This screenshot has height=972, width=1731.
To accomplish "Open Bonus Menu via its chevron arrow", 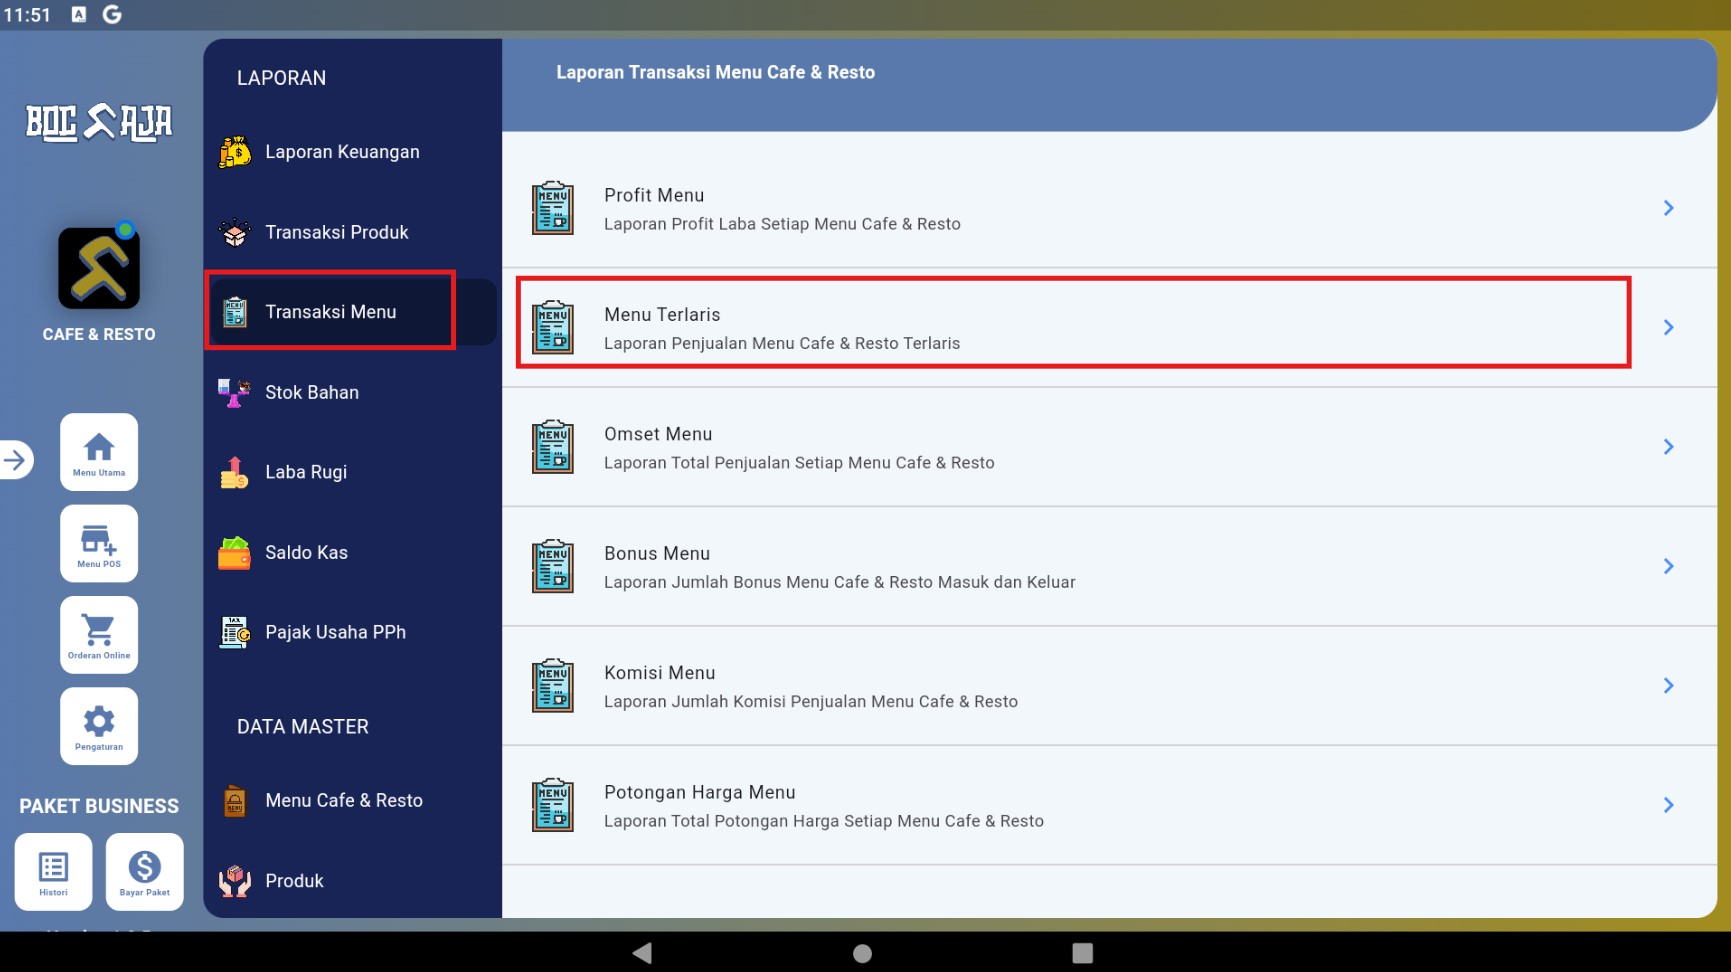I will tap(1668, 566).
